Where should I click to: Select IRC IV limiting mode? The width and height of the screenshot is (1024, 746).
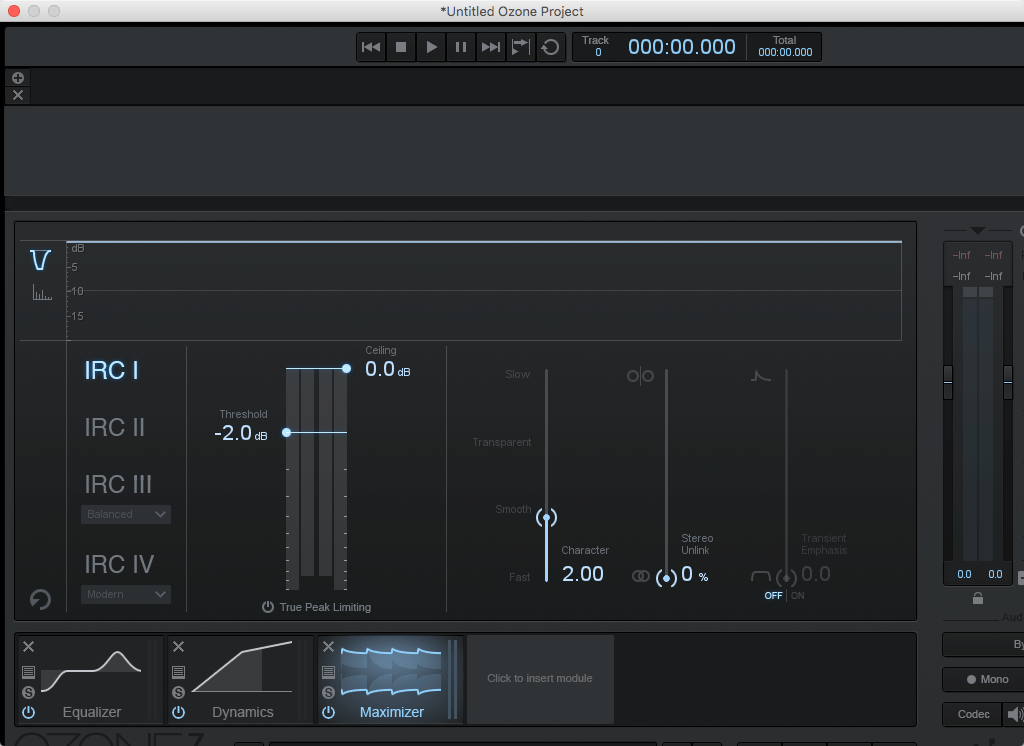click(119, 564)
